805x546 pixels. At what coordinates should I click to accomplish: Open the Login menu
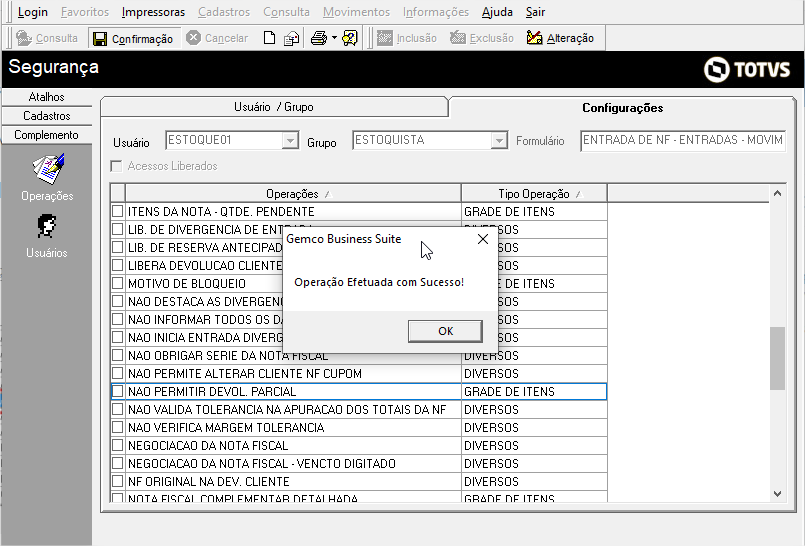[32, 12]
